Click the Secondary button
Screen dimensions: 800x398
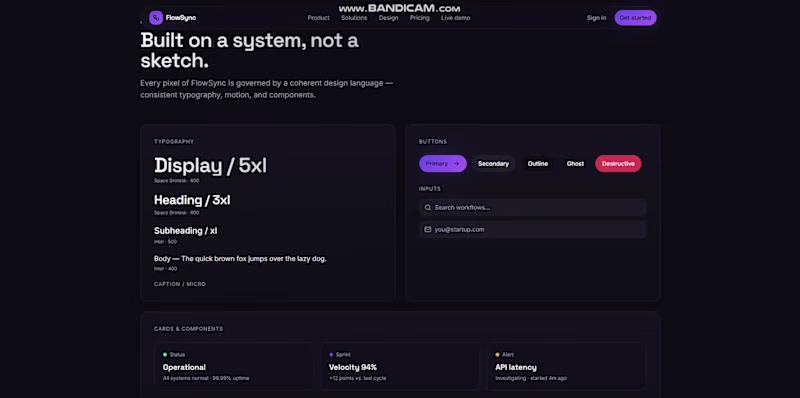point(493,164)
